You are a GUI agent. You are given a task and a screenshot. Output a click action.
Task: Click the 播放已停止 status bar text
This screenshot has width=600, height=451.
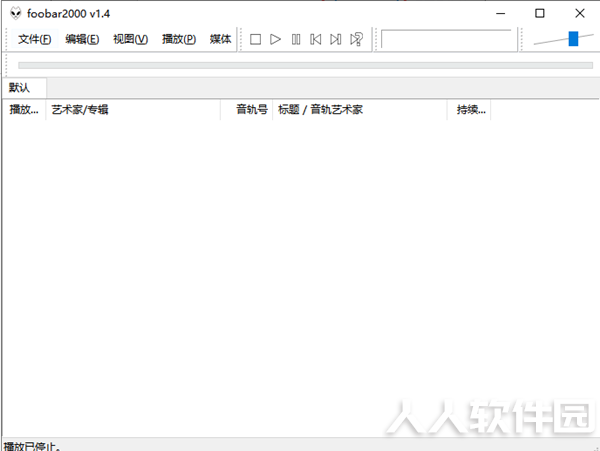pyautogui.click(x=32, y=446)
